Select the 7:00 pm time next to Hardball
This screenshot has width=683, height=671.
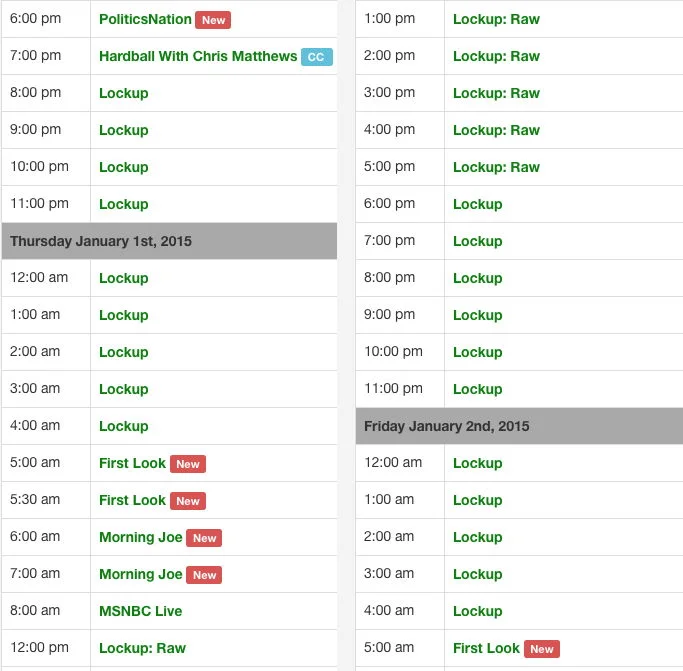(36, 56)
